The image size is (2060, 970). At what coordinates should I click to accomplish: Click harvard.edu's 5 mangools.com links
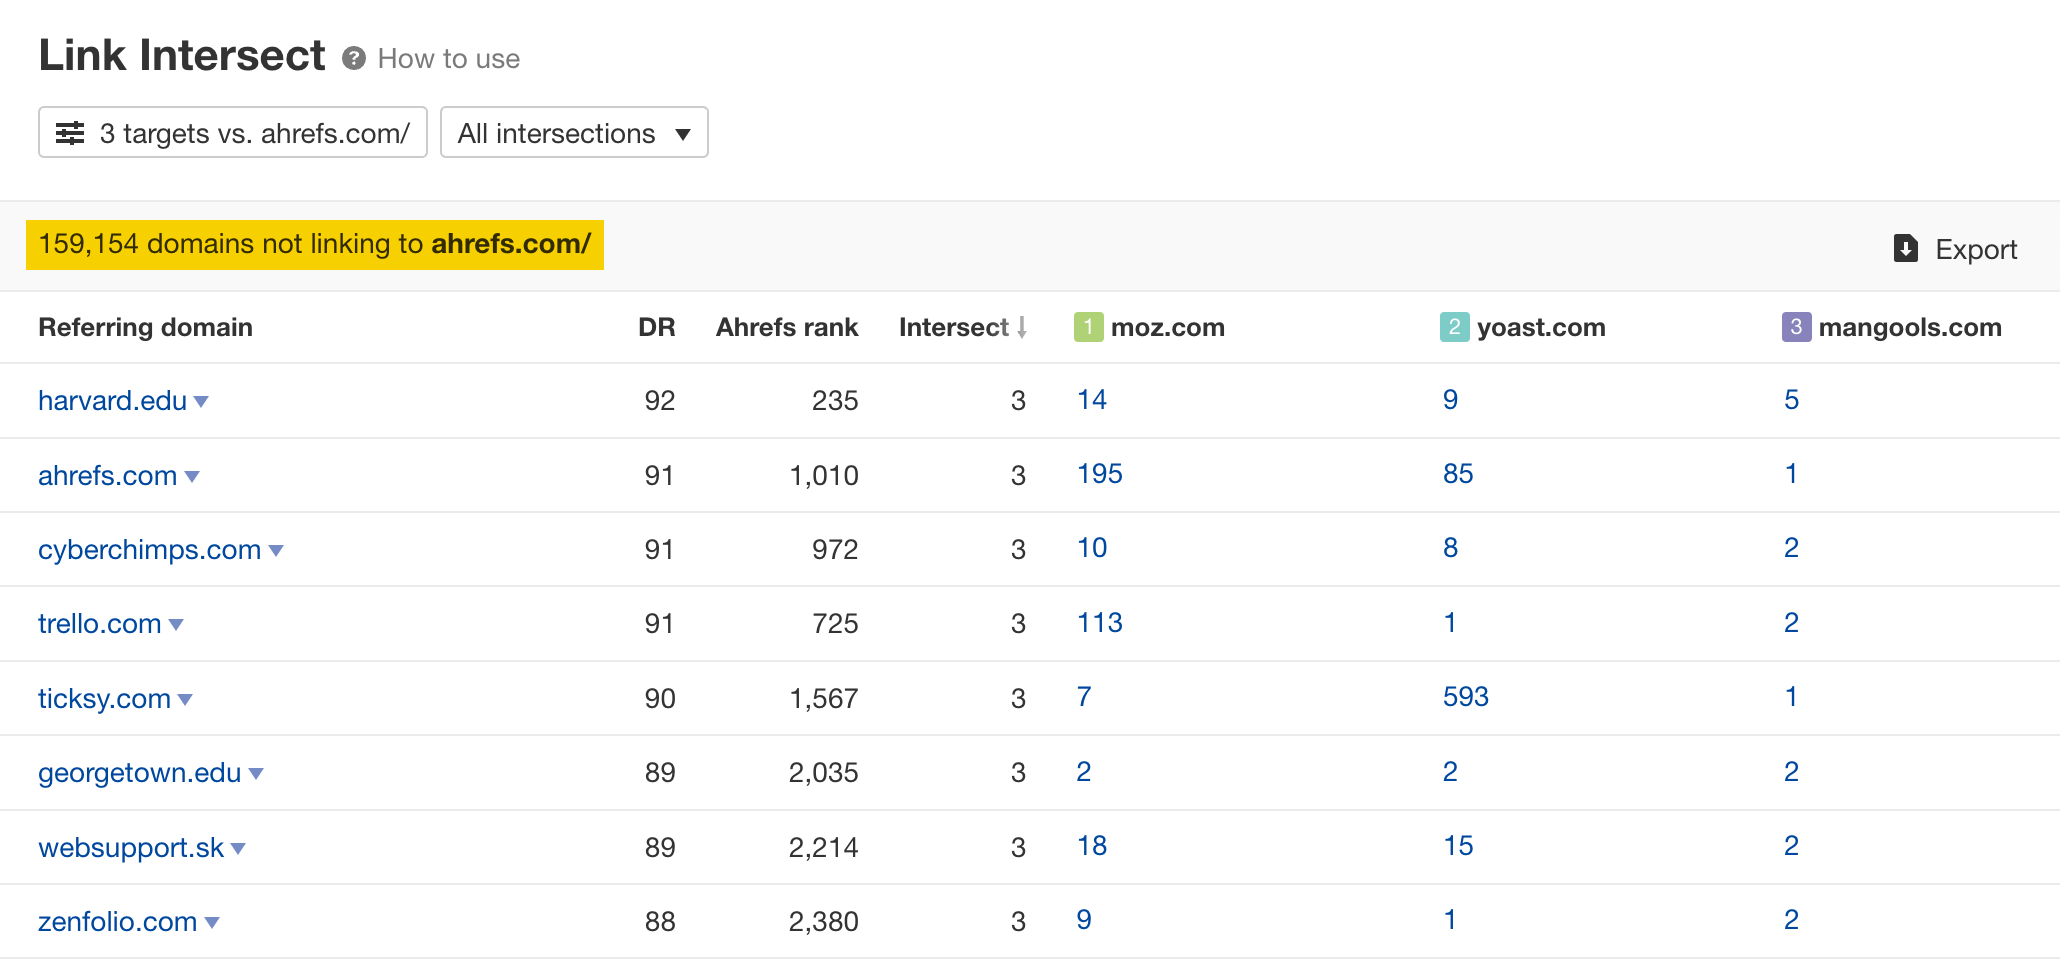[x=1791, y=400]
